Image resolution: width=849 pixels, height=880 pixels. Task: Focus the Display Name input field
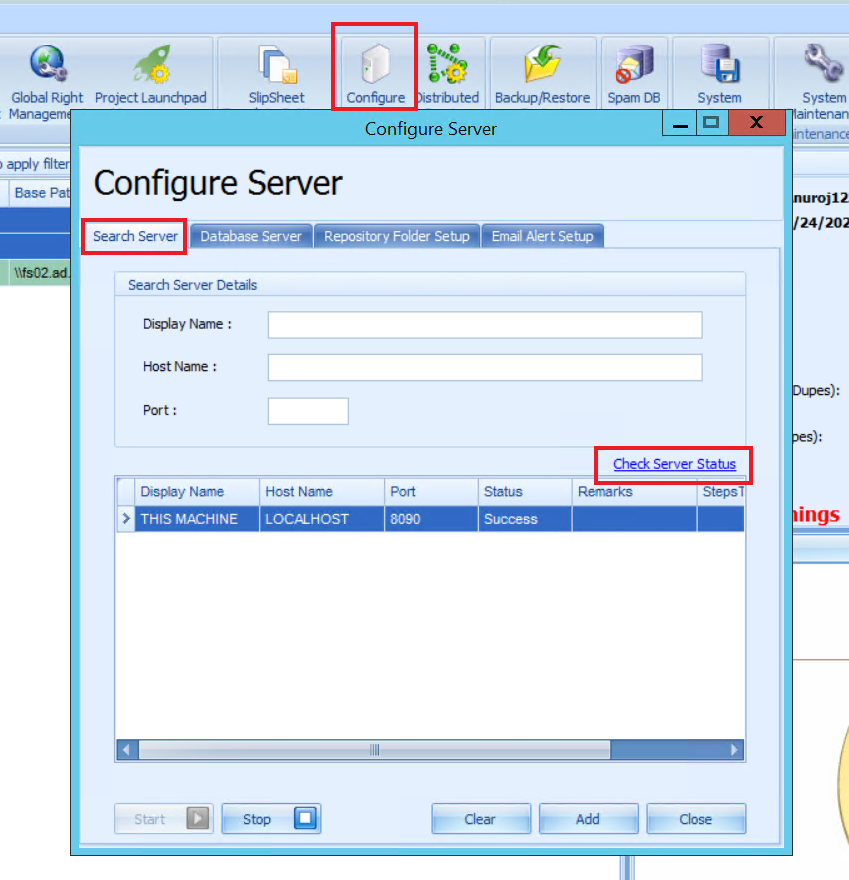point(485,325)
